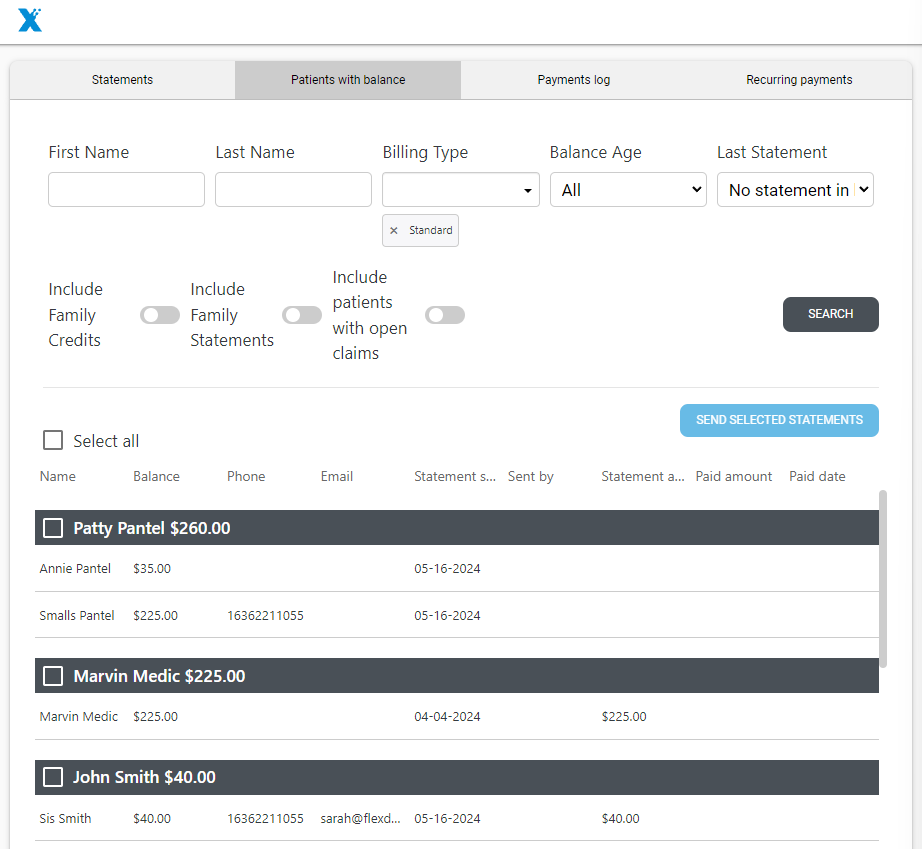Click the Email column header
The width and height of the screenshot is (922, 849).
tap(337, 476)
